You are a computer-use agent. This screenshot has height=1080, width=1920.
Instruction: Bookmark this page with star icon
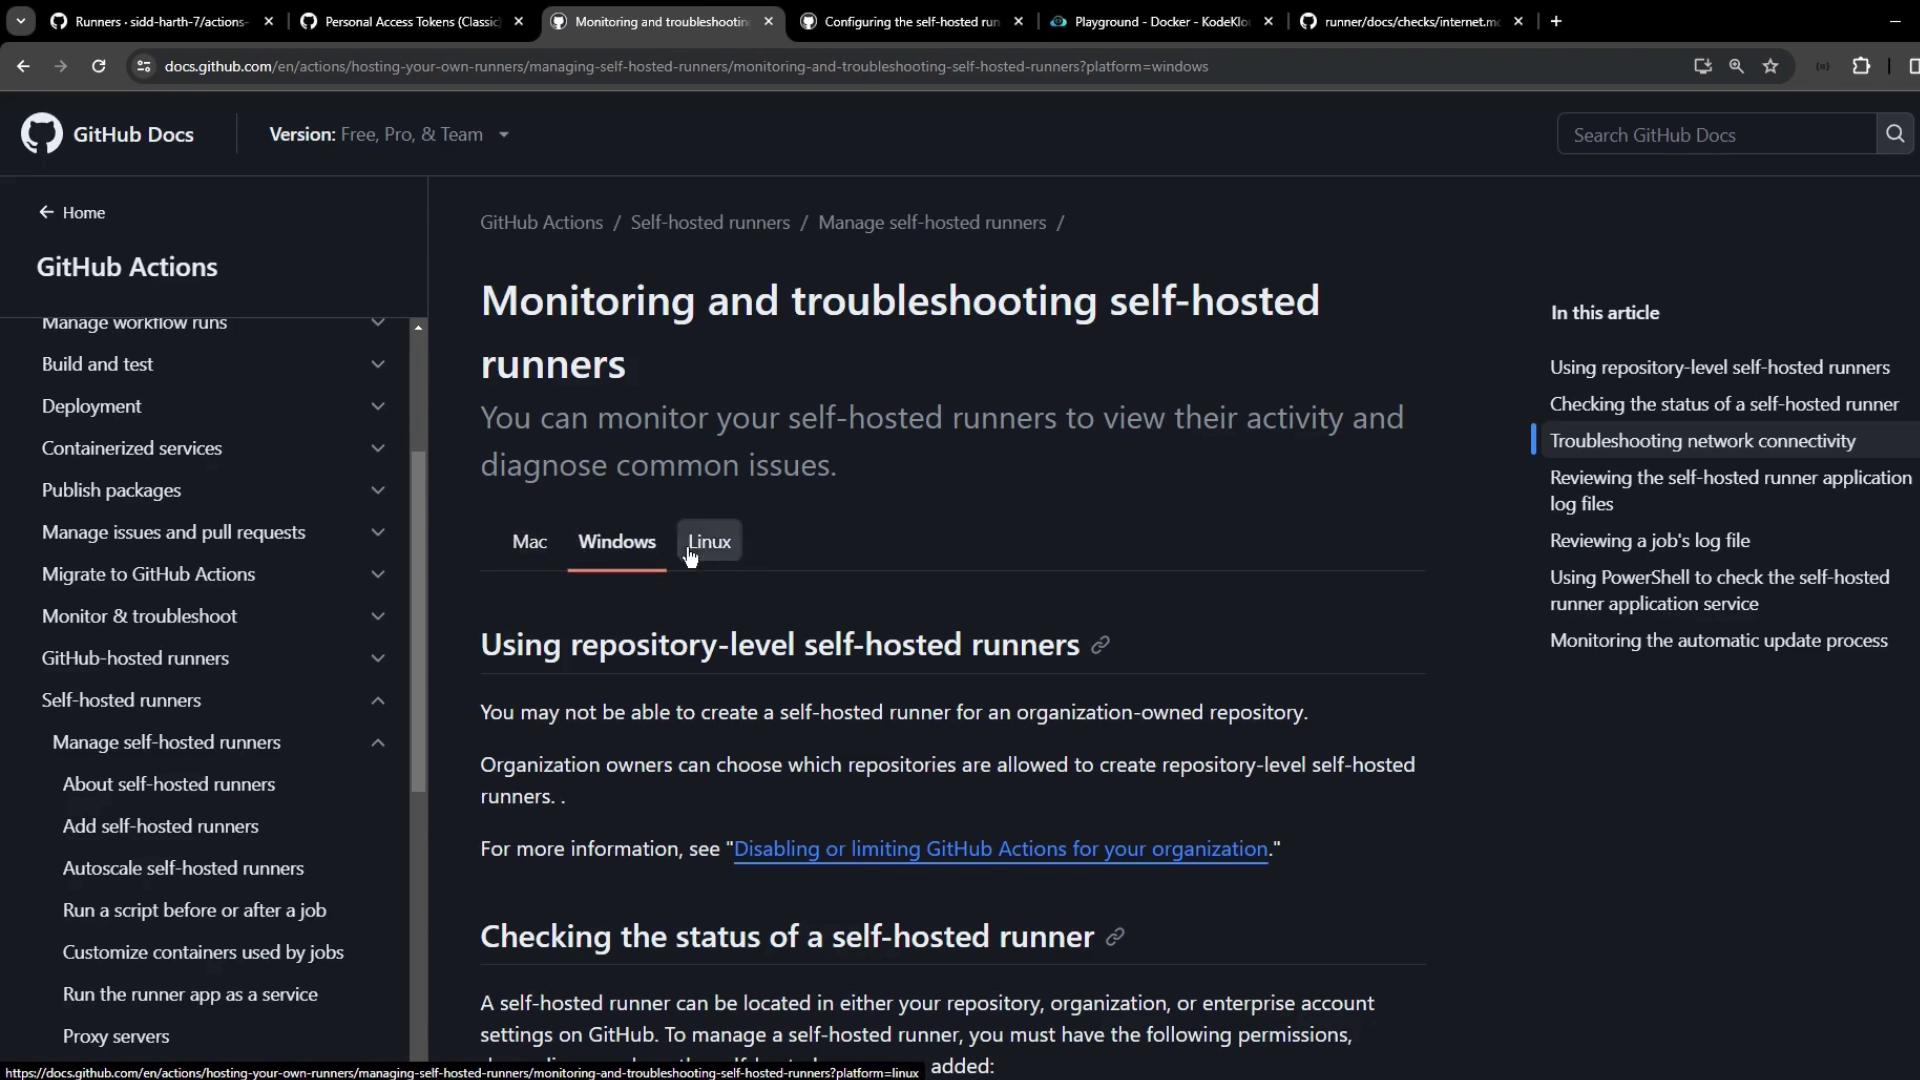[x=1771, y=66]
